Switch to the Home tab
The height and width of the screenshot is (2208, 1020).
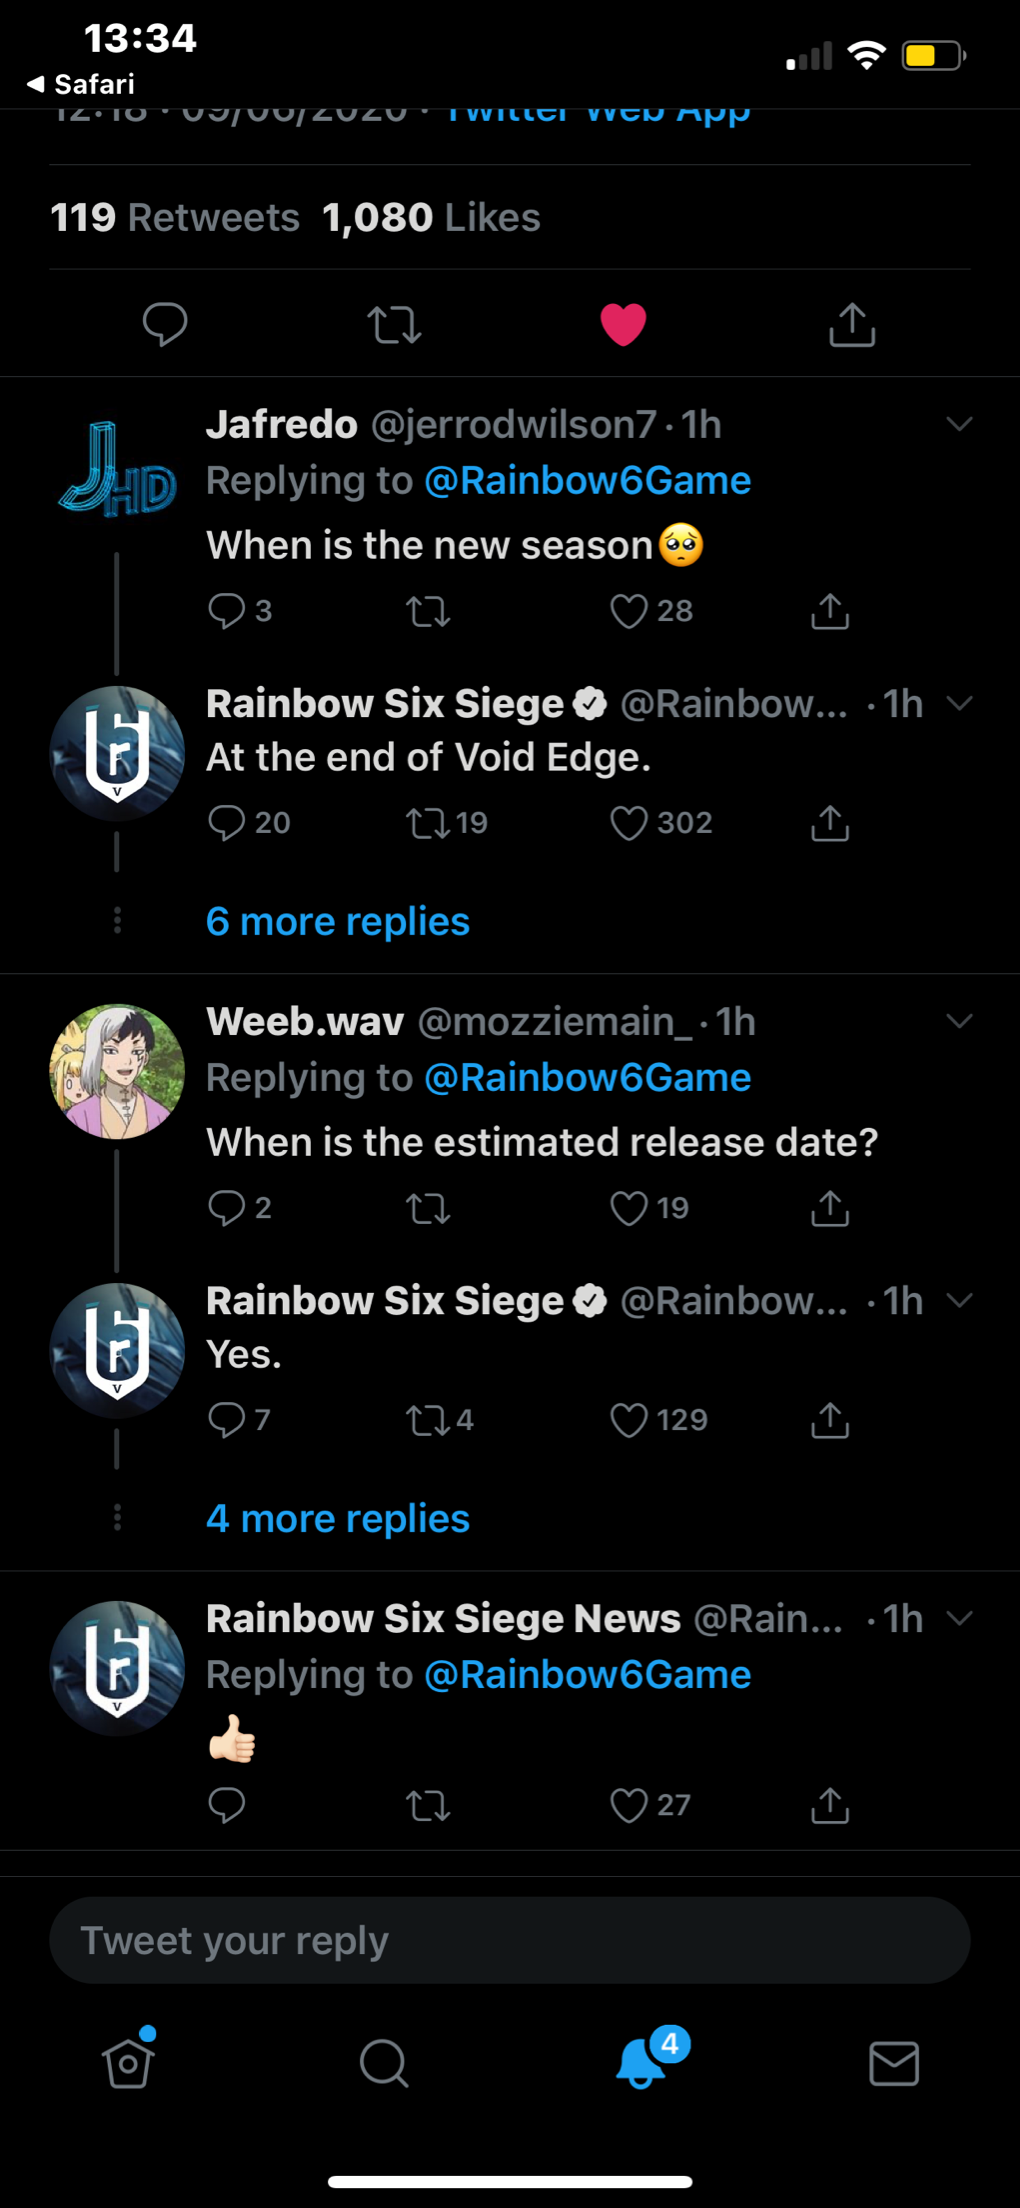[129, 2063]
